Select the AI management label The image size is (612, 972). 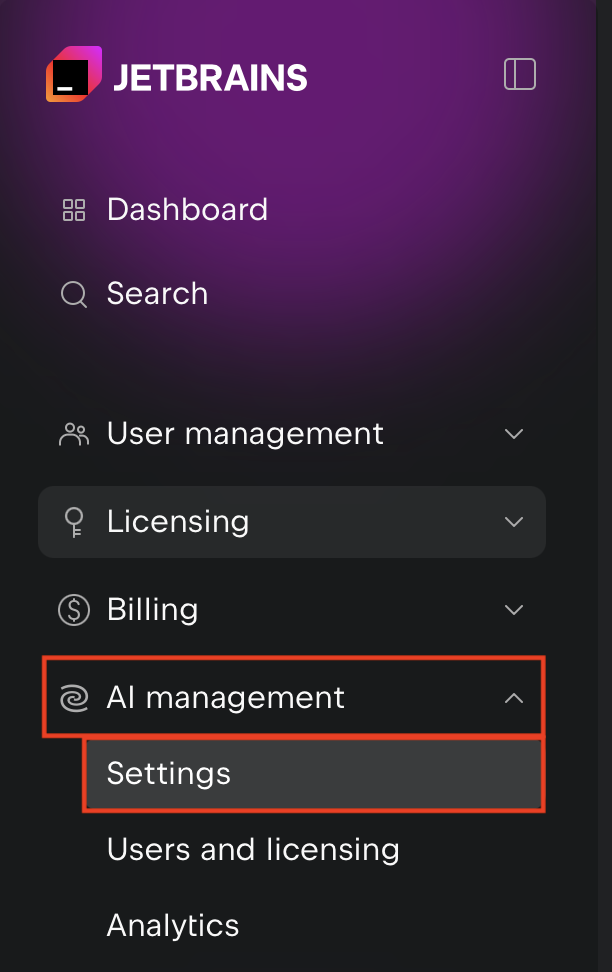[226, 698]
